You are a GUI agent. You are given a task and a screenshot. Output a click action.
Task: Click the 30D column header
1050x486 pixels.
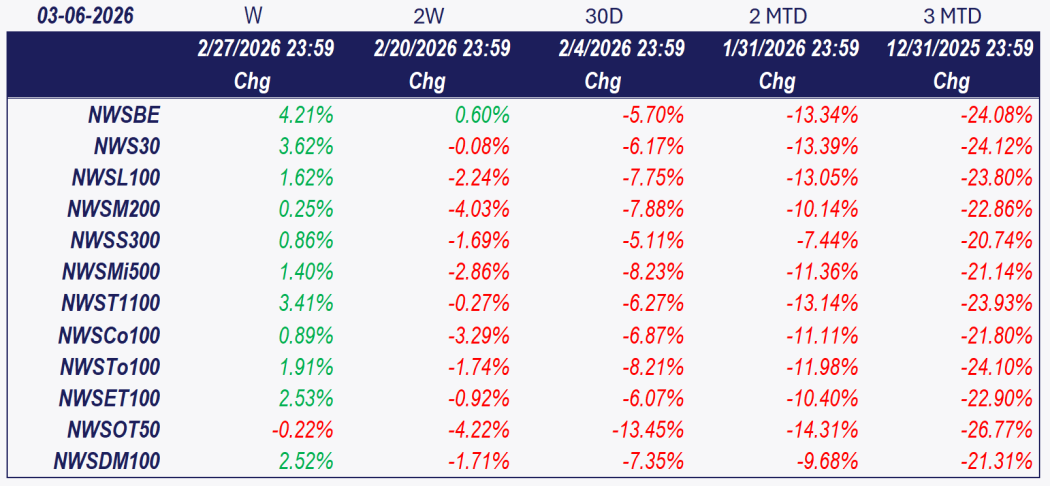pyautogui.click(x=603, y=17)
